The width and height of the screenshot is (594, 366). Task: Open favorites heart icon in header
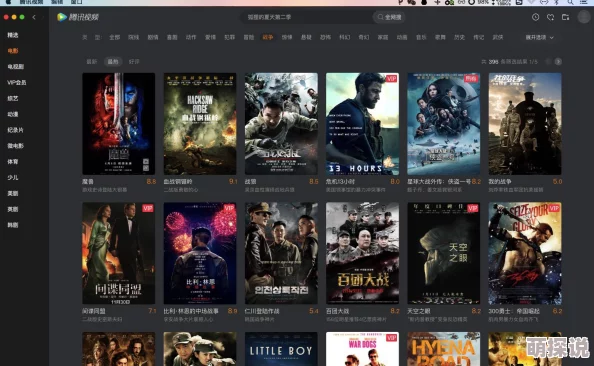pyautogui.click(x=550, y=17)
